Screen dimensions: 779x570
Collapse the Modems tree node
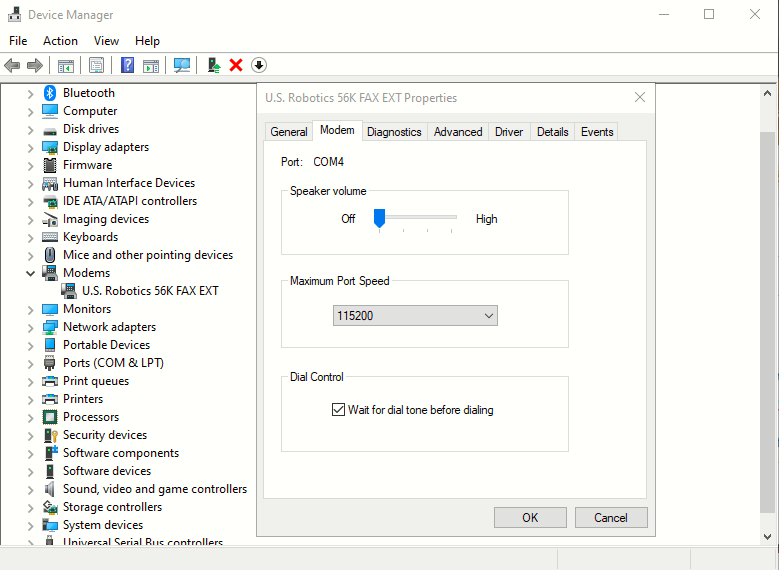[x=30, y=273]
